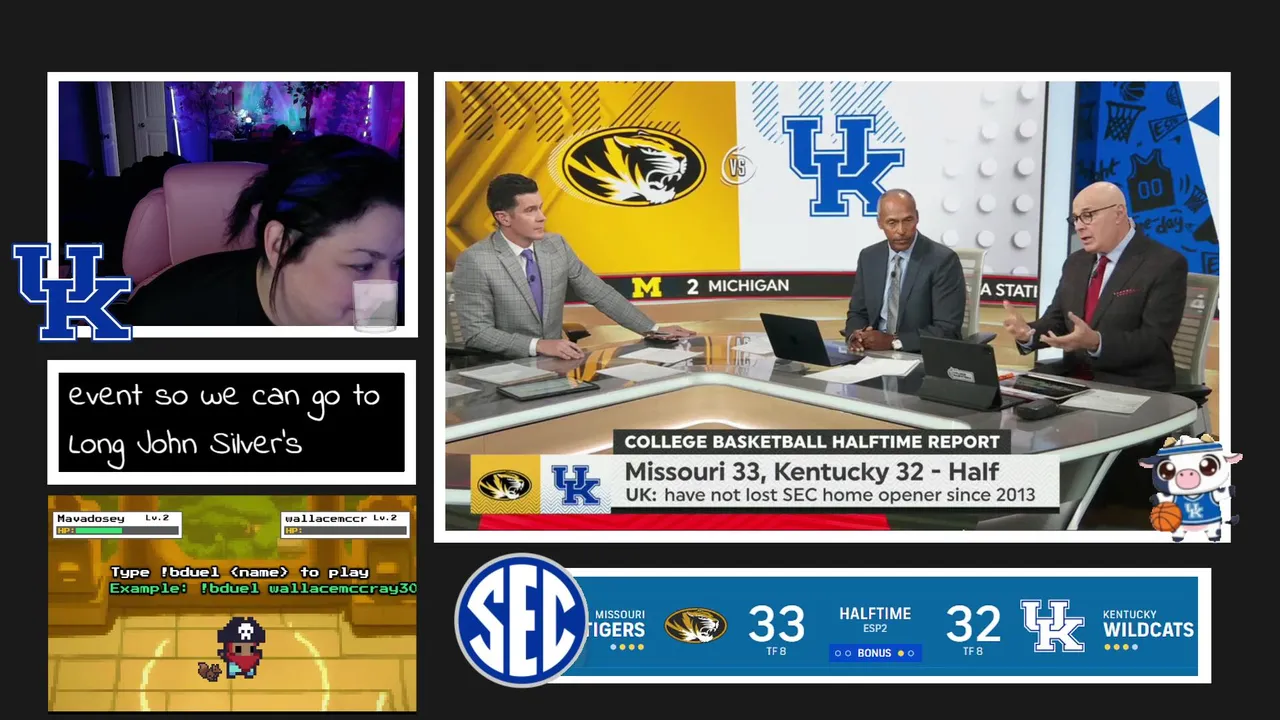Image resolution: width=1280 pixels, height=720 pixels.
Task: Click the Kentucky UK logo in the scoreboard
Action: [1052, 626]
